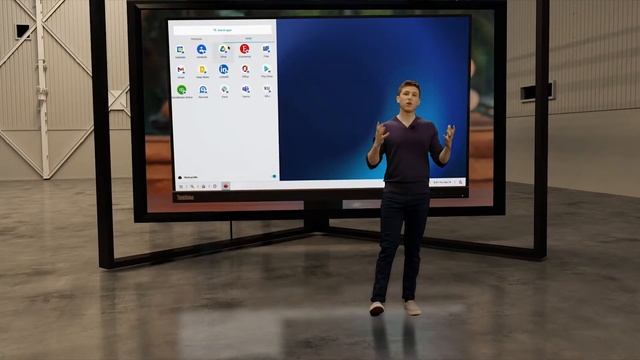Open the blue clock-style icon in the third row

[203, 89]
